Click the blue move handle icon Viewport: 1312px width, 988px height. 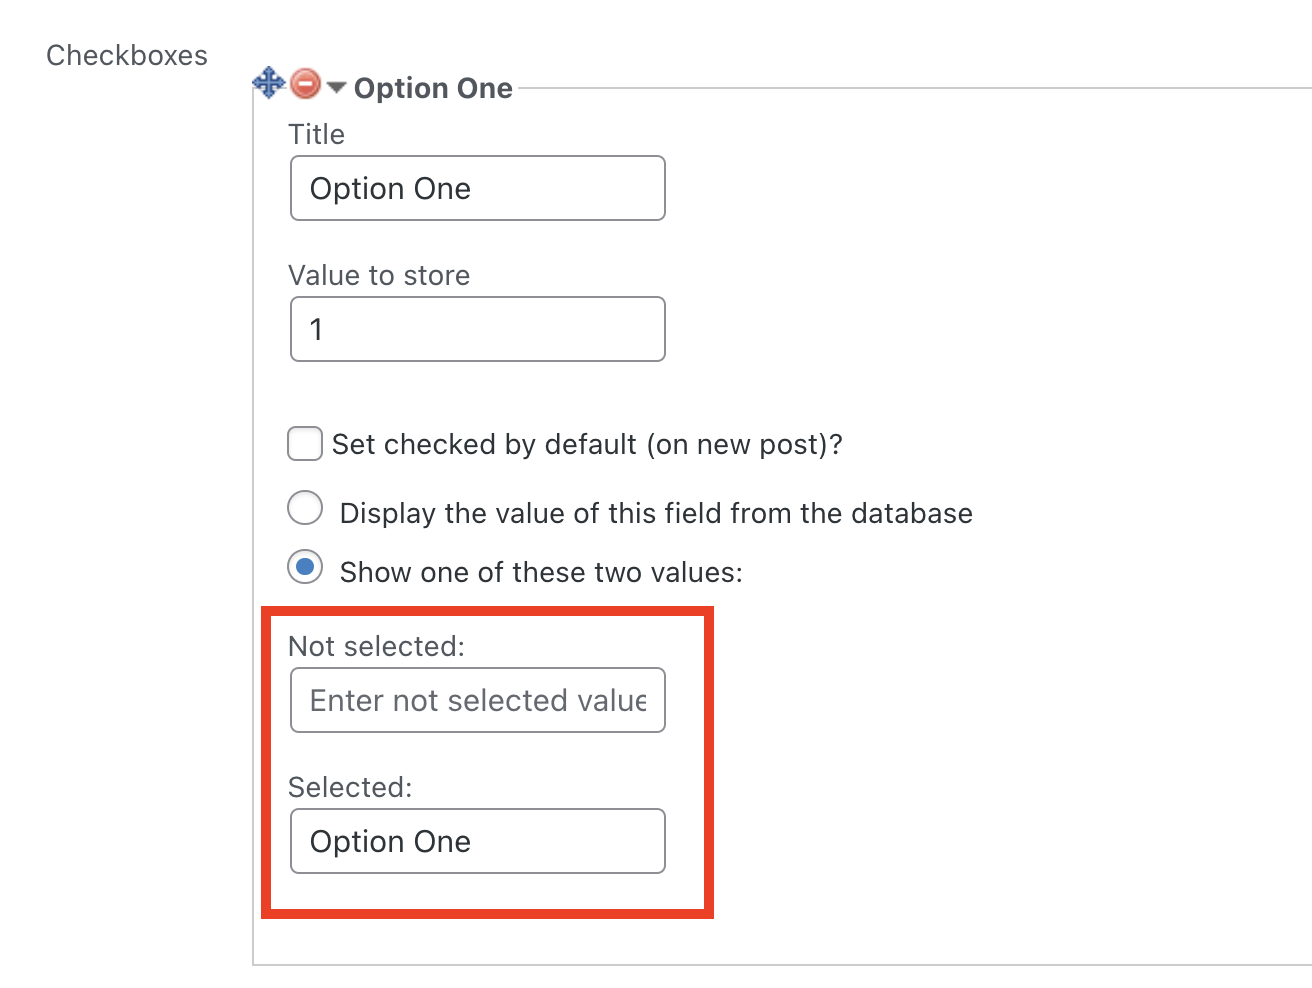(269, 83)
